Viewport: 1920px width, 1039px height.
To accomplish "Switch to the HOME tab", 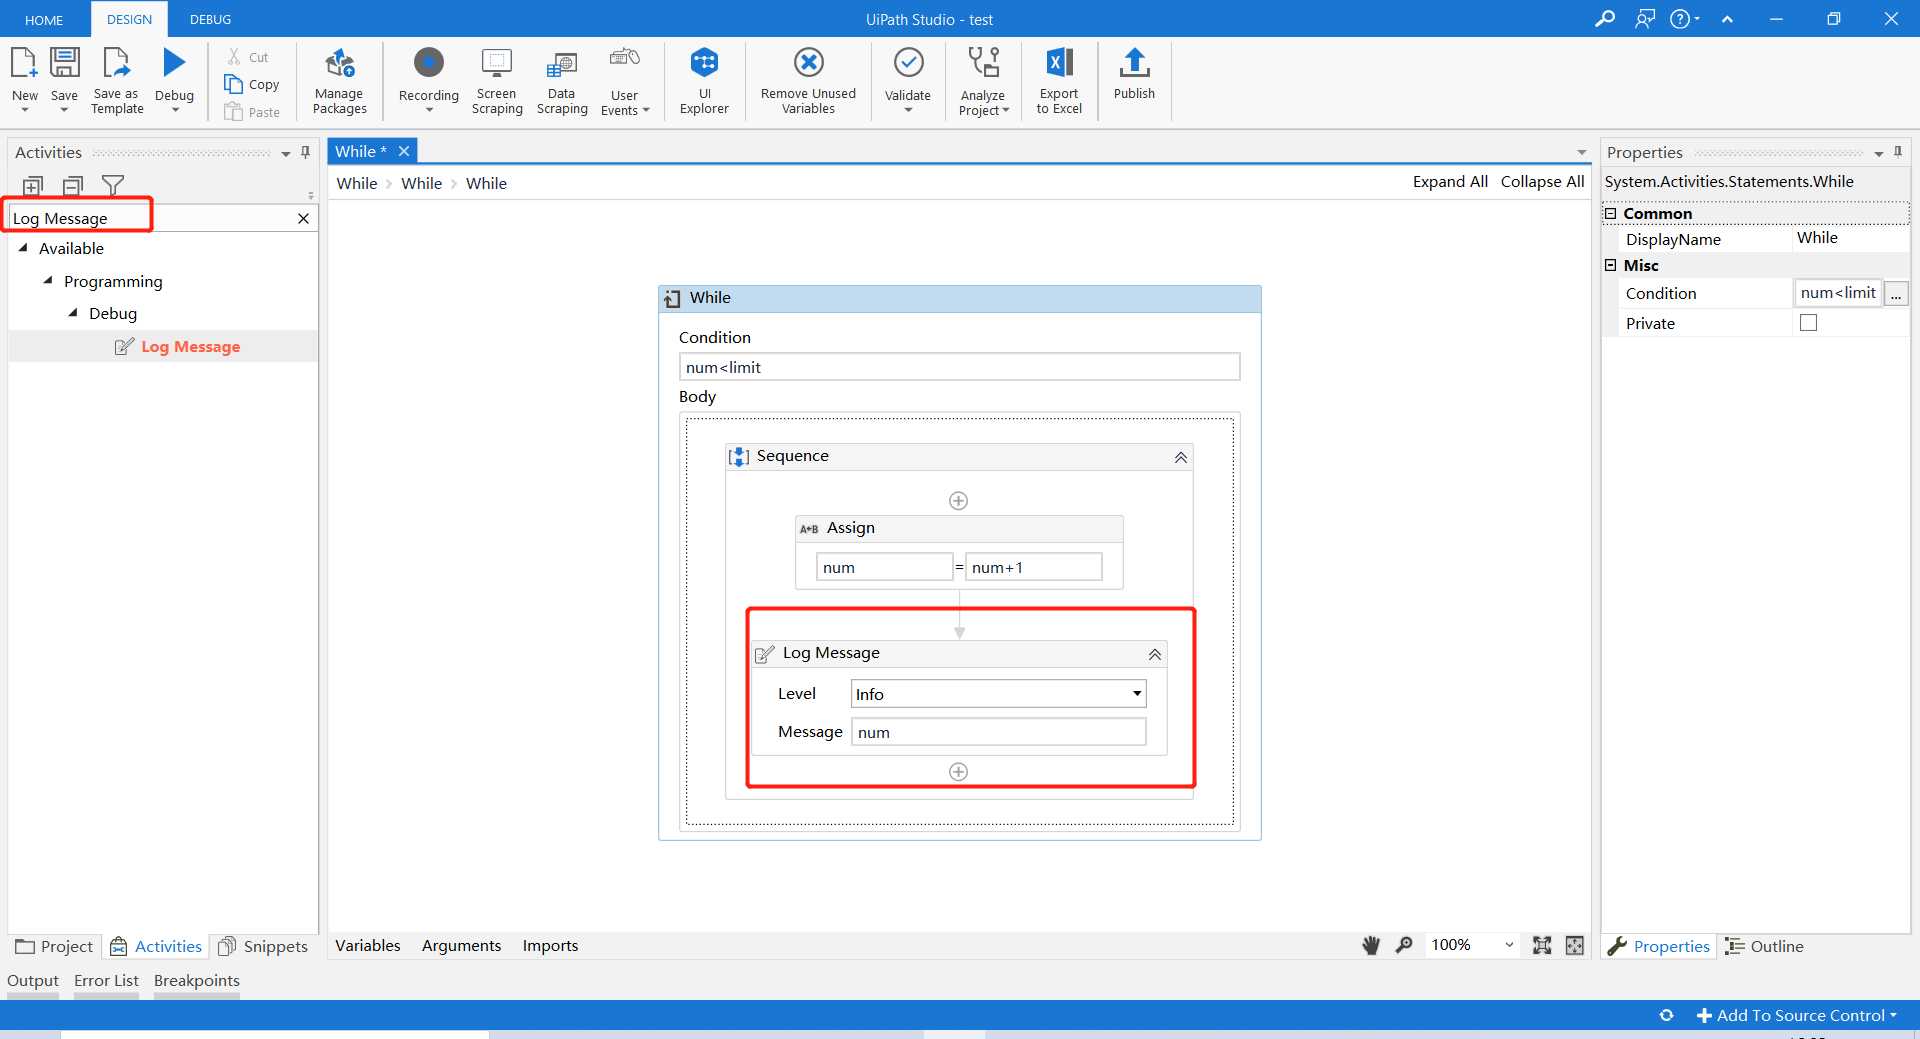I will click(44, 20).
